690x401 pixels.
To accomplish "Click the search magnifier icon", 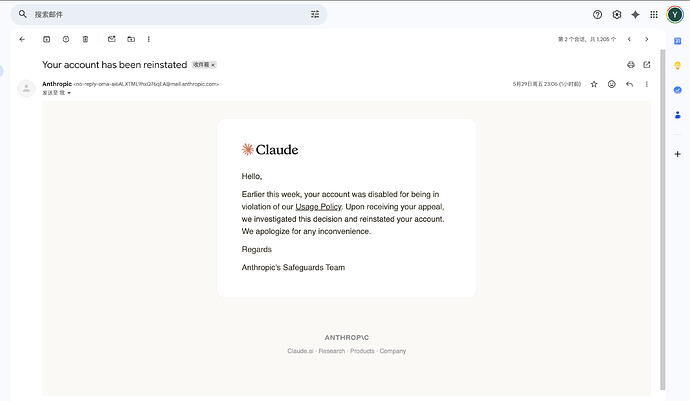I will (x=22, y=14).
